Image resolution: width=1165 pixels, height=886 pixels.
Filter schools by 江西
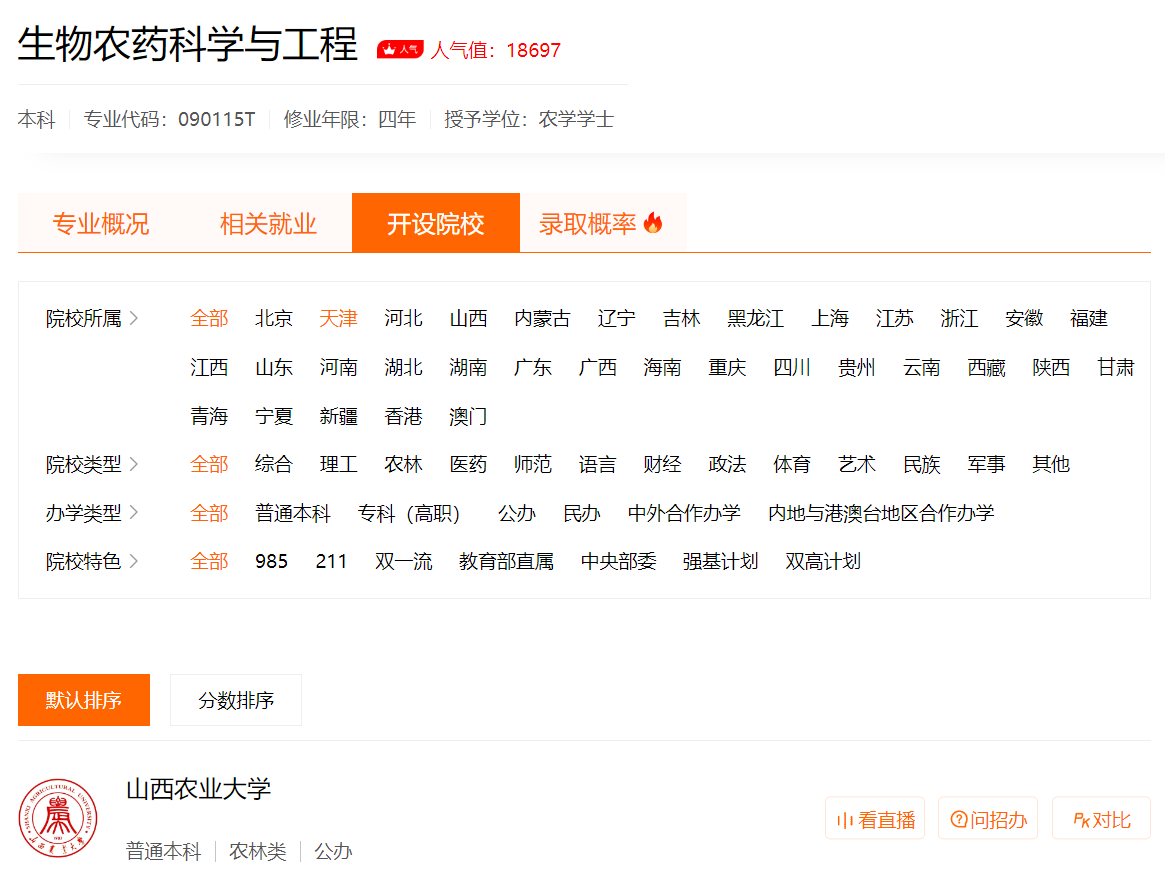point(209,367)
